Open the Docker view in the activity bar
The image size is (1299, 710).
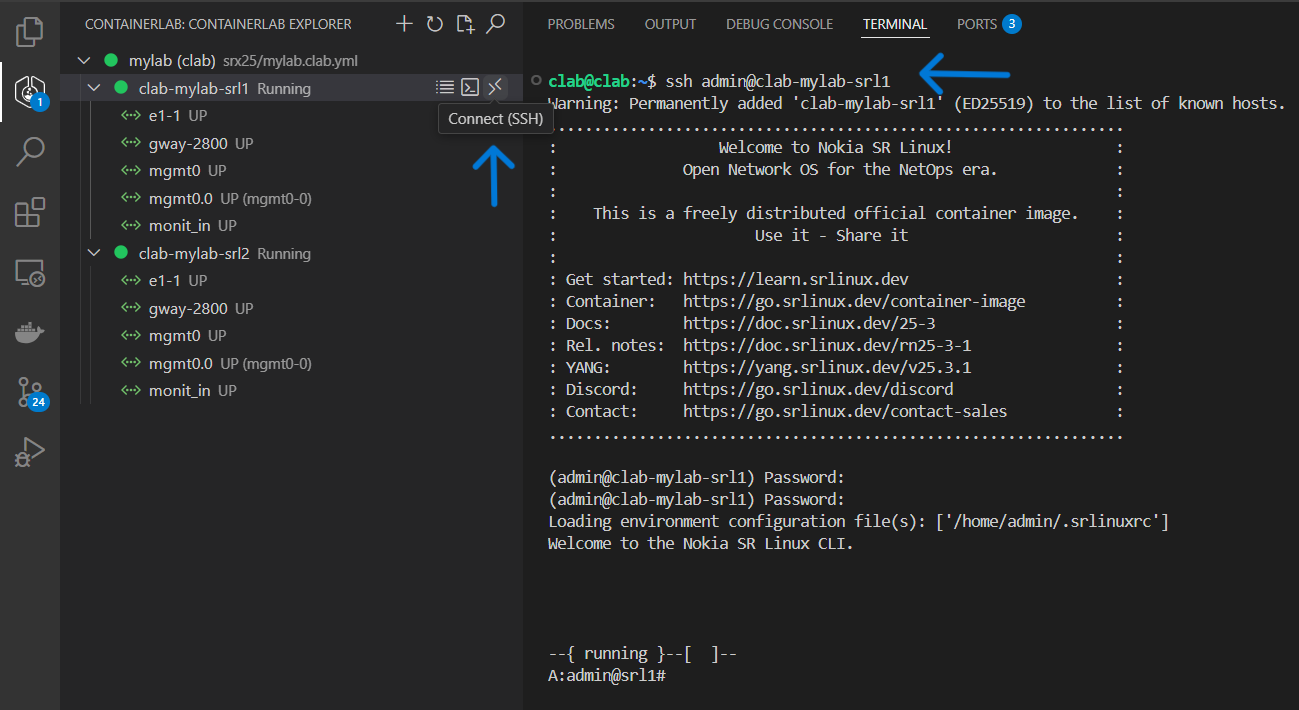(30, 333)
